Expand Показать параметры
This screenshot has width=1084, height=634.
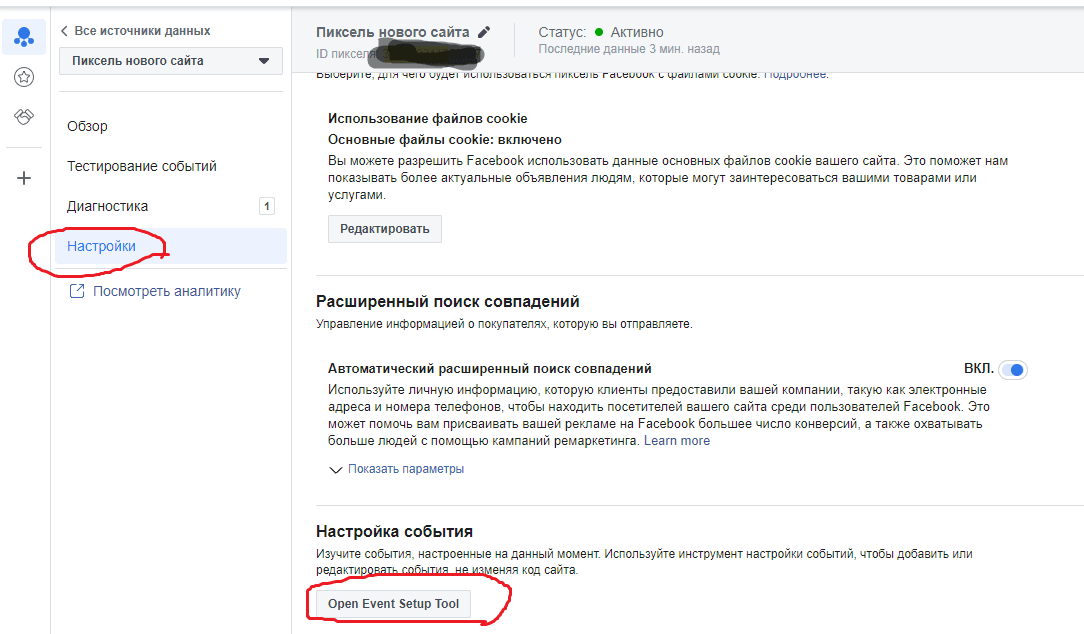coord(406,469)
